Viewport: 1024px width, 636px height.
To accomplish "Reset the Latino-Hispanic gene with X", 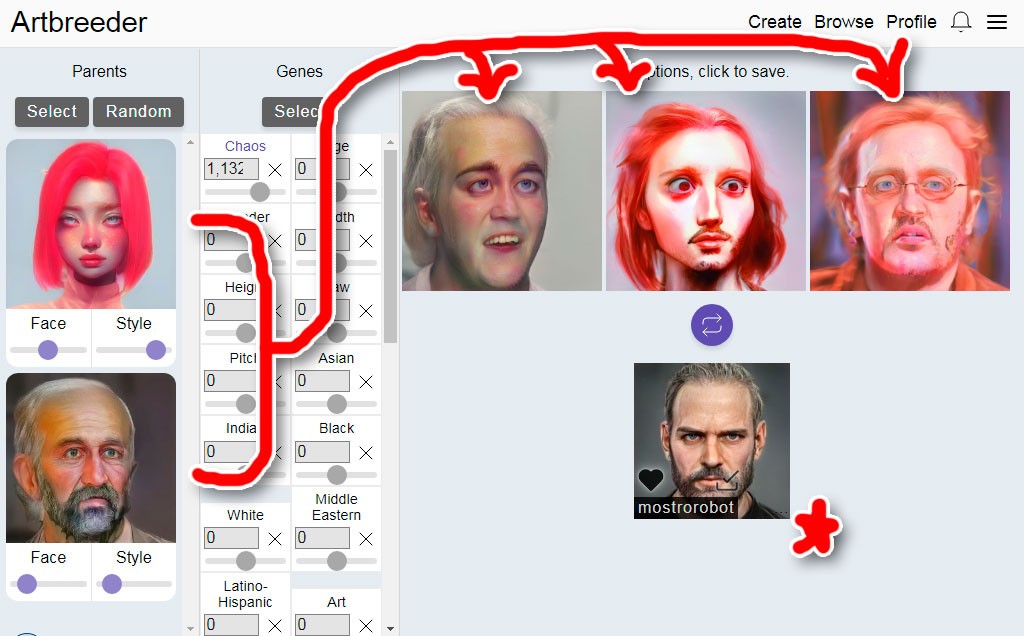I will 275,626.
